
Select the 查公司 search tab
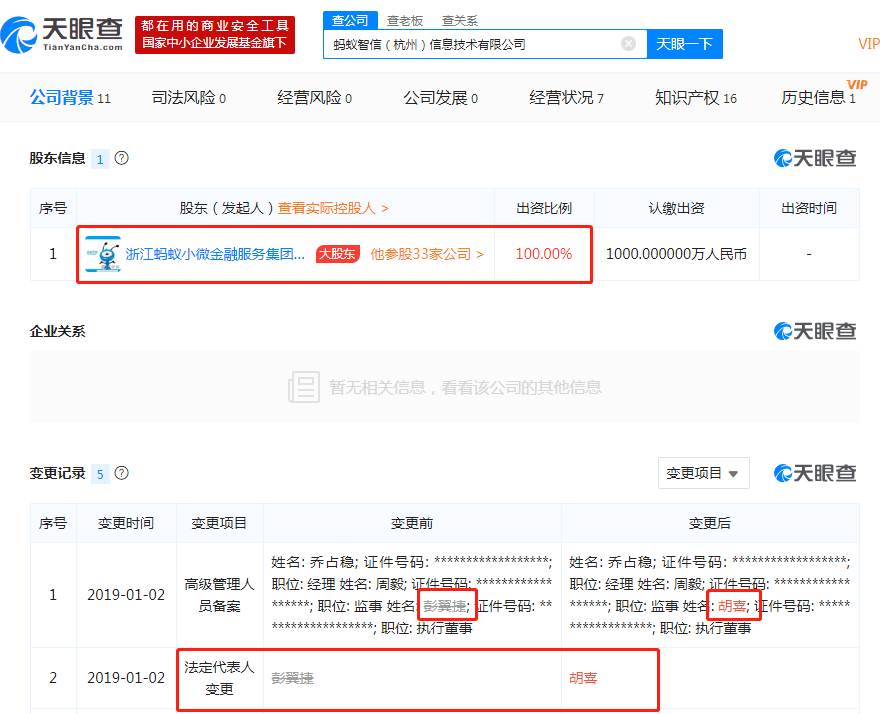(350, 20)
